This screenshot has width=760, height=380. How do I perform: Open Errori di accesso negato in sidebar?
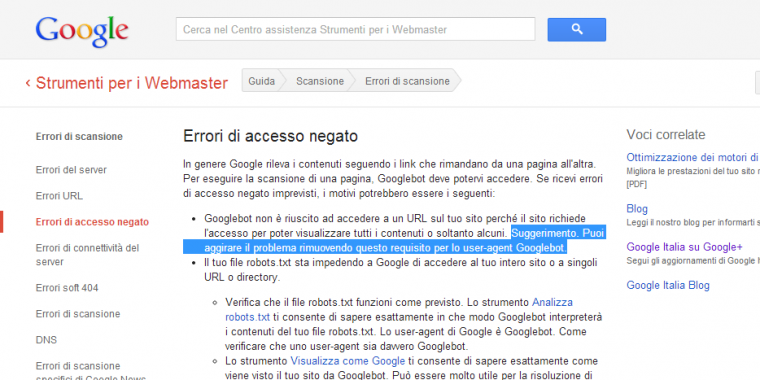coord(92,222)
